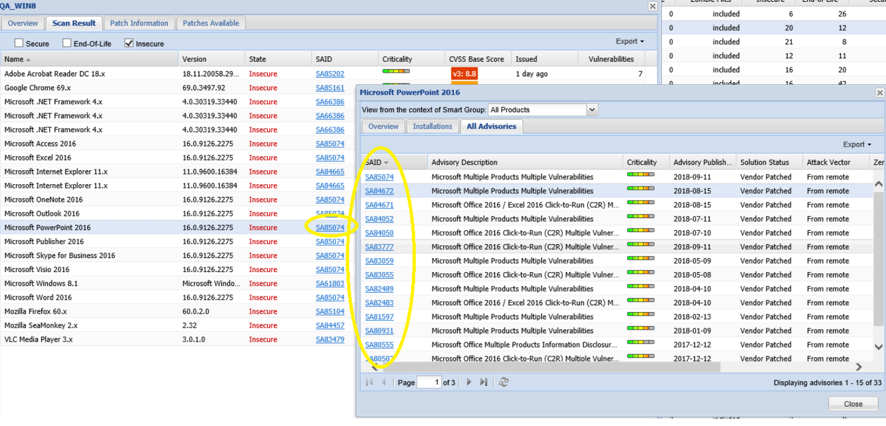The image size is (886, 426).
Task: Click the Close button in advisories dialog
Action: pos(853,404)
